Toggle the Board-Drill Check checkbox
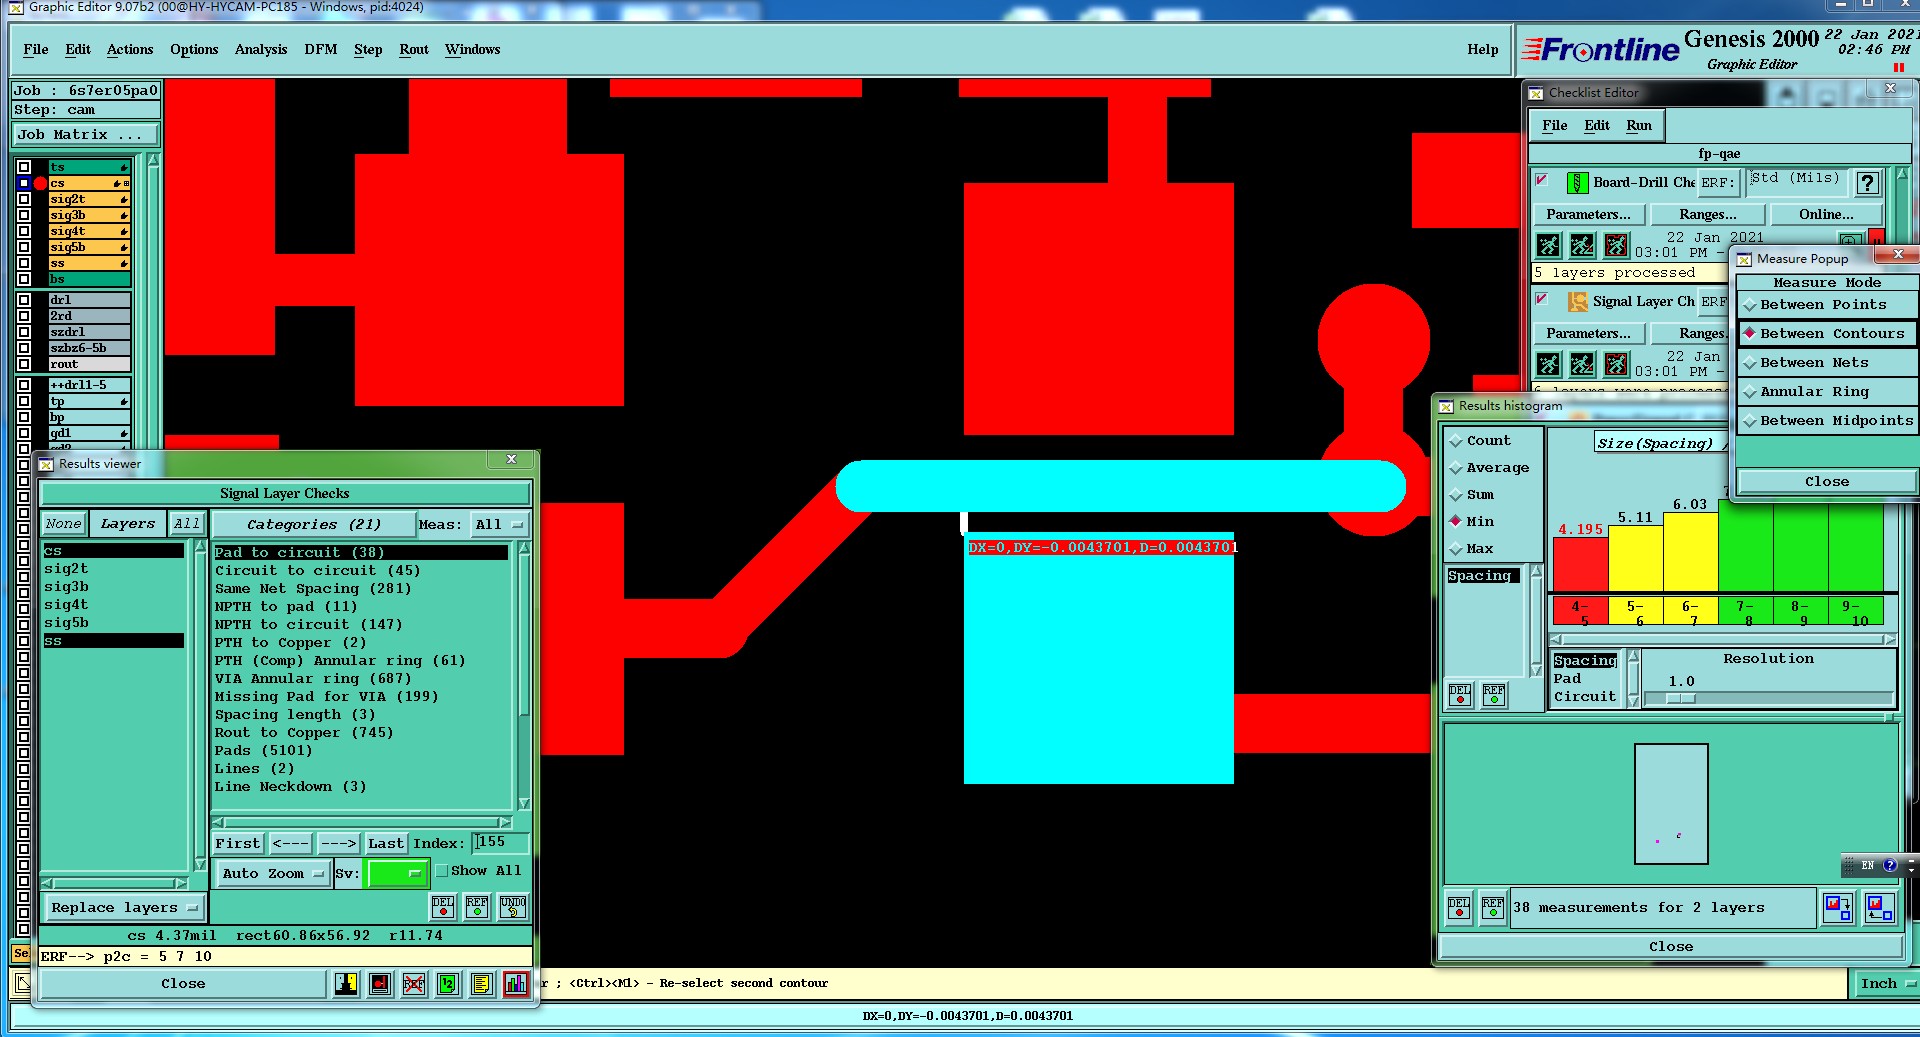 [x=1542, y=181]
